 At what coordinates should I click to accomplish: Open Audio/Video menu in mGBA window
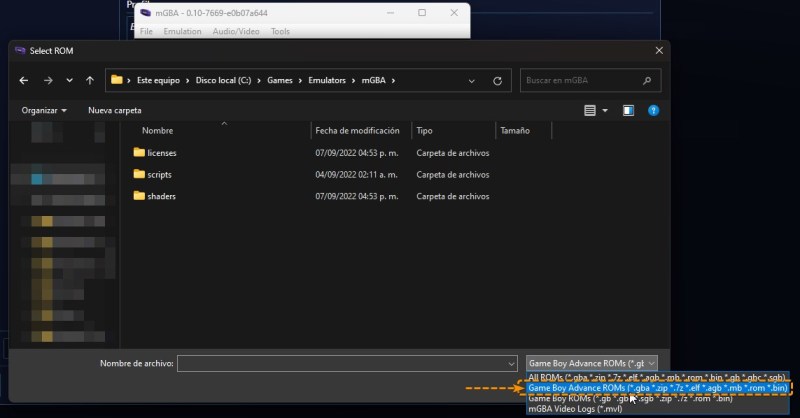pos(236,32)
